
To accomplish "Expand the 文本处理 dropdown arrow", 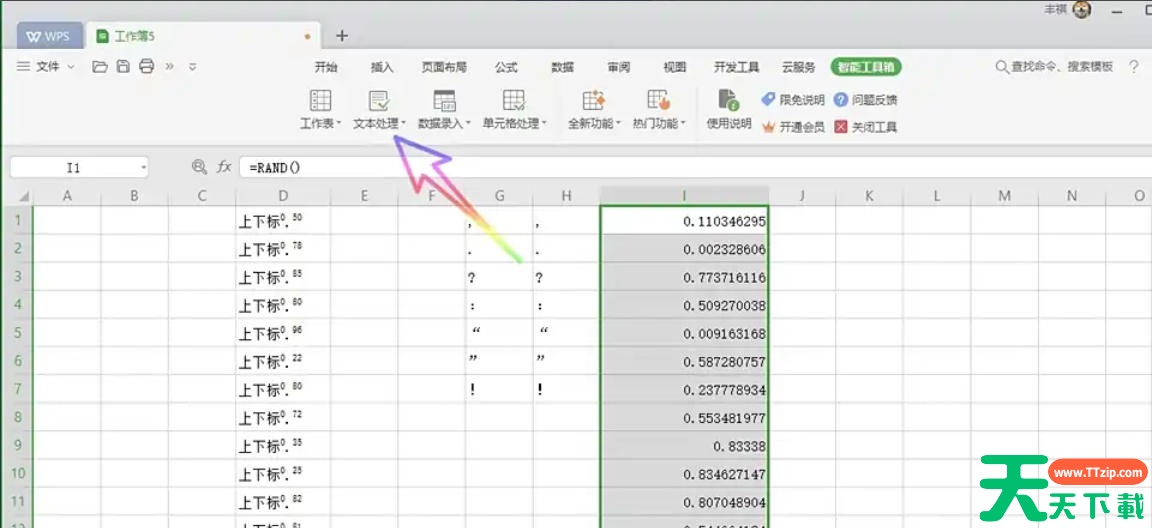I will 403,124.
